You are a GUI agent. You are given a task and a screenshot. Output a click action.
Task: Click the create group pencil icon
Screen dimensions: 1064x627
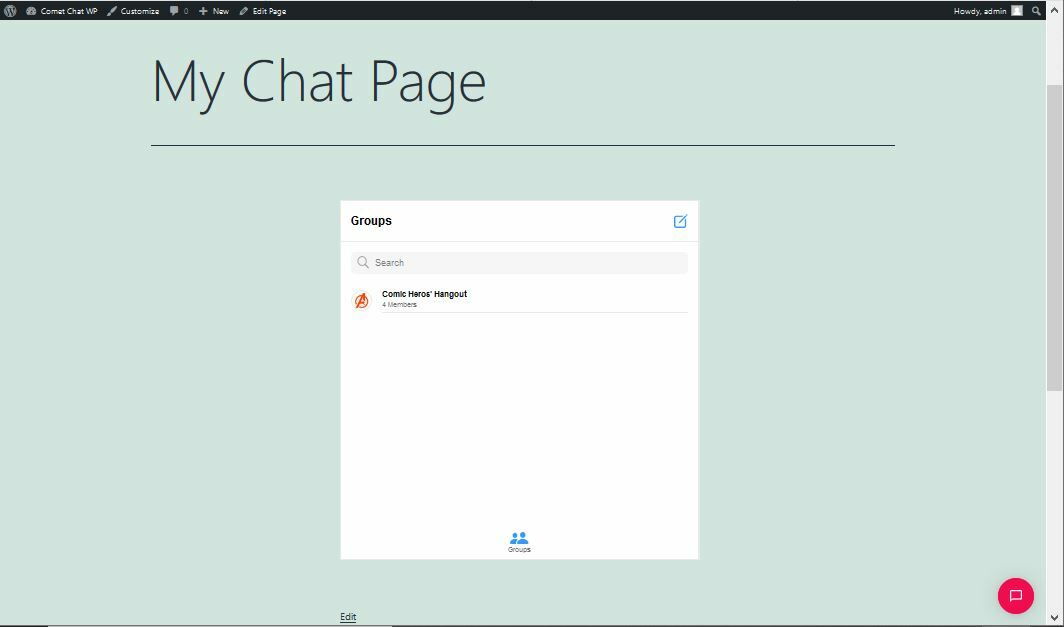680,221
